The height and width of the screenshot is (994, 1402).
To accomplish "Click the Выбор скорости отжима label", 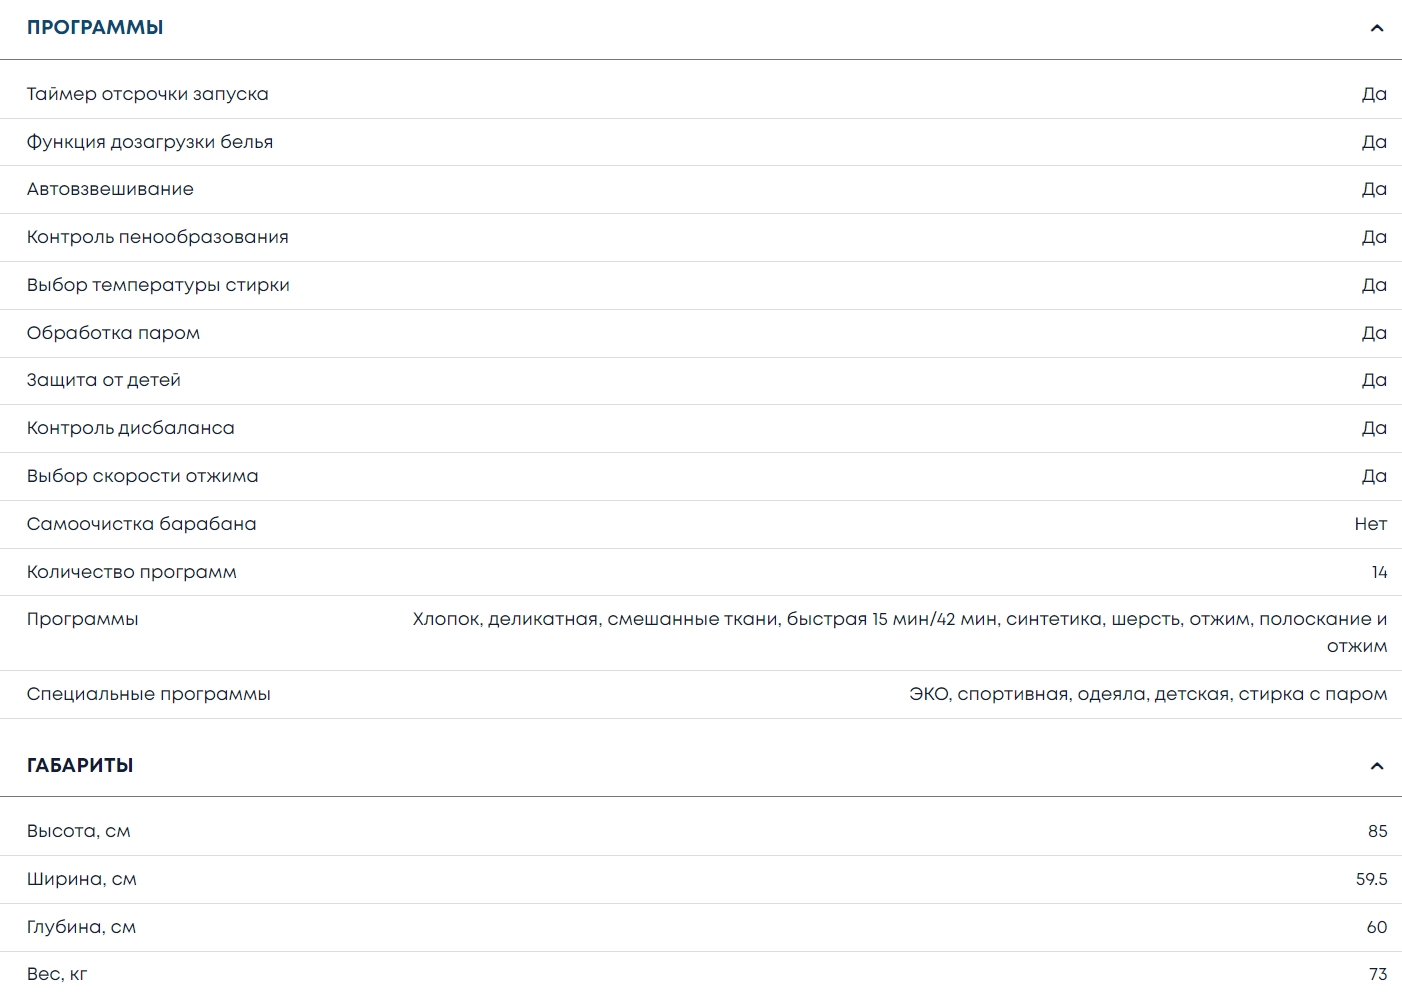I will 142,476.
